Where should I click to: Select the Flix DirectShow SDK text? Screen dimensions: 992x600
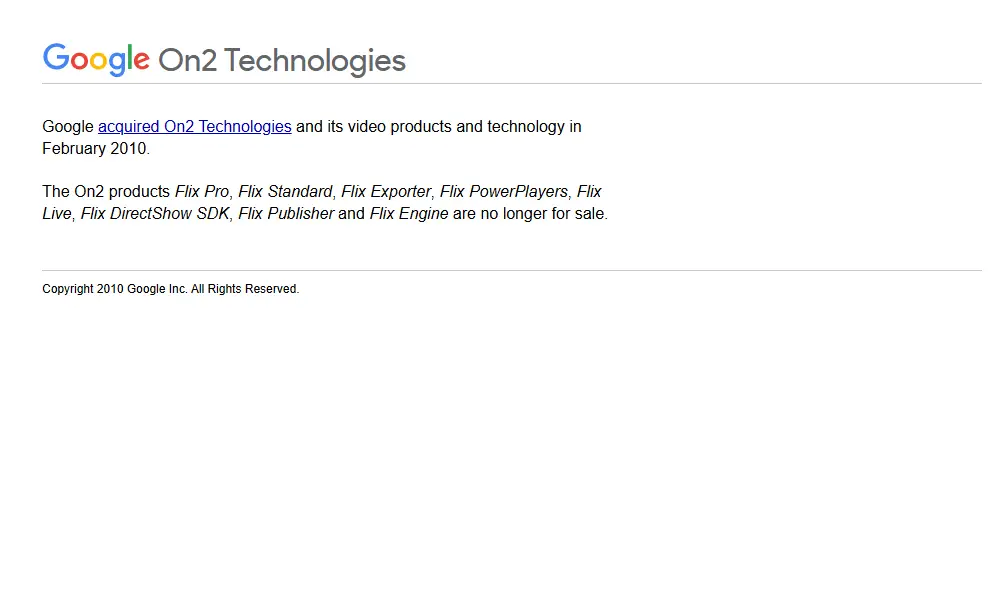[x=155, y=214]
